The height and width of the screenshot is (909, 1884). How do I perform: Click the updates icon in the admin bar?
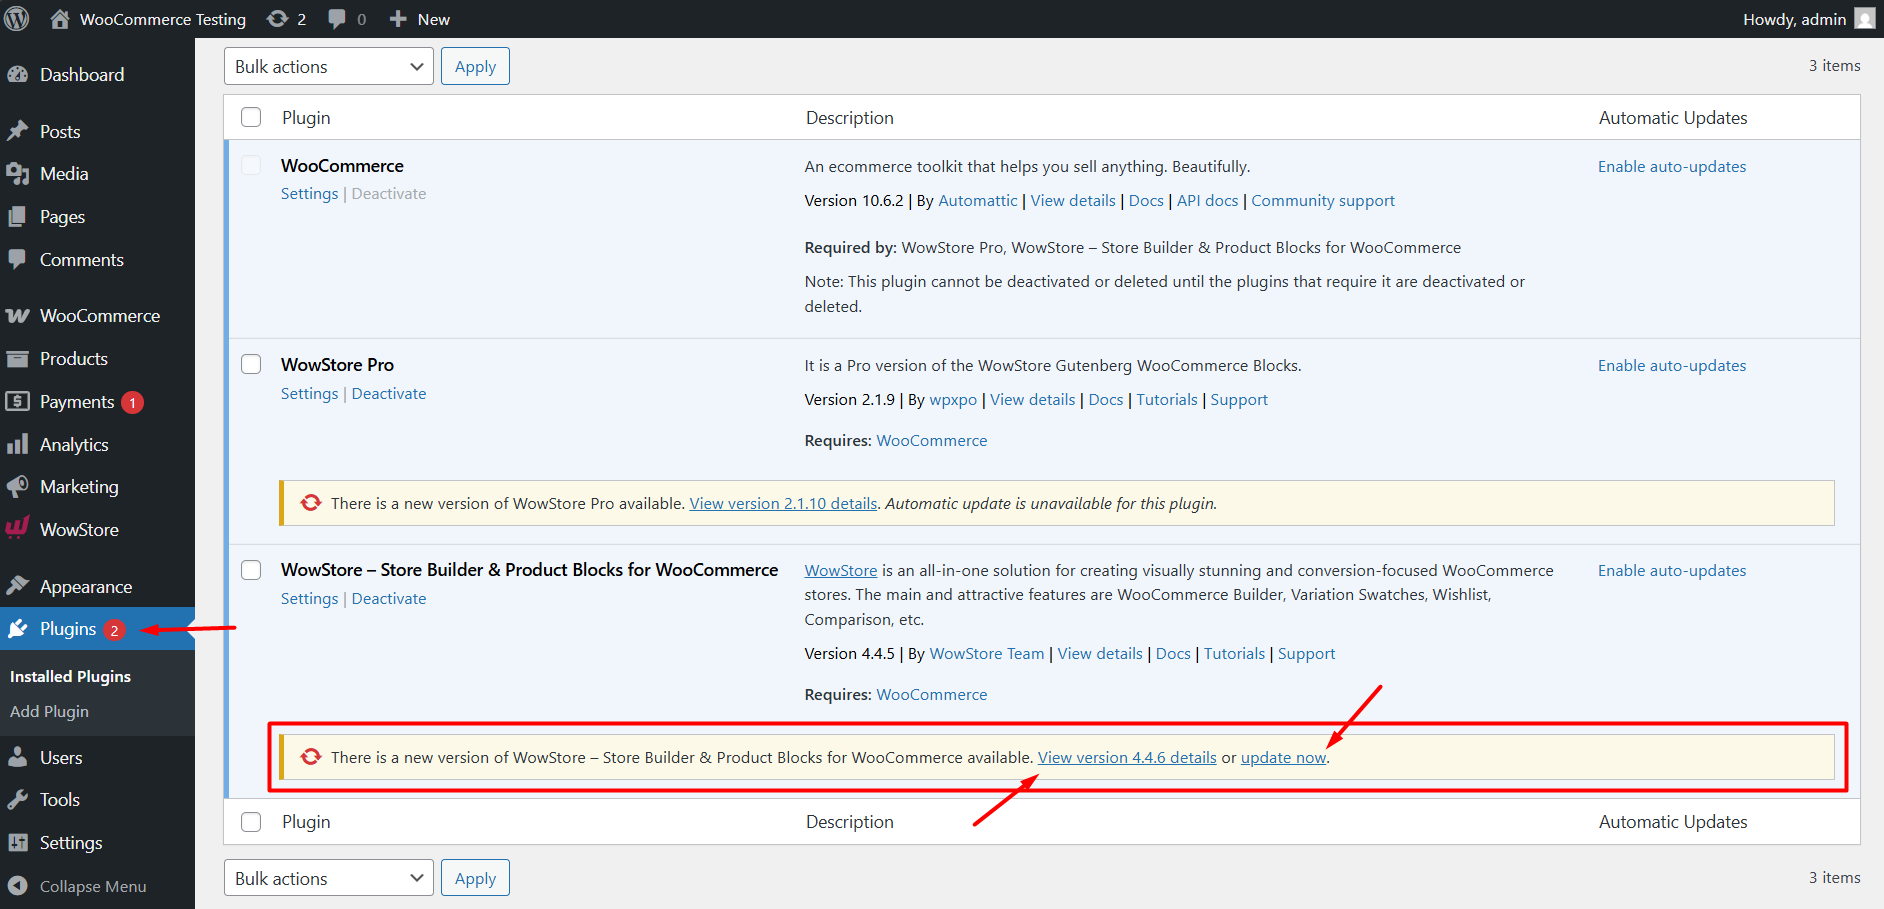click(277, 18)
